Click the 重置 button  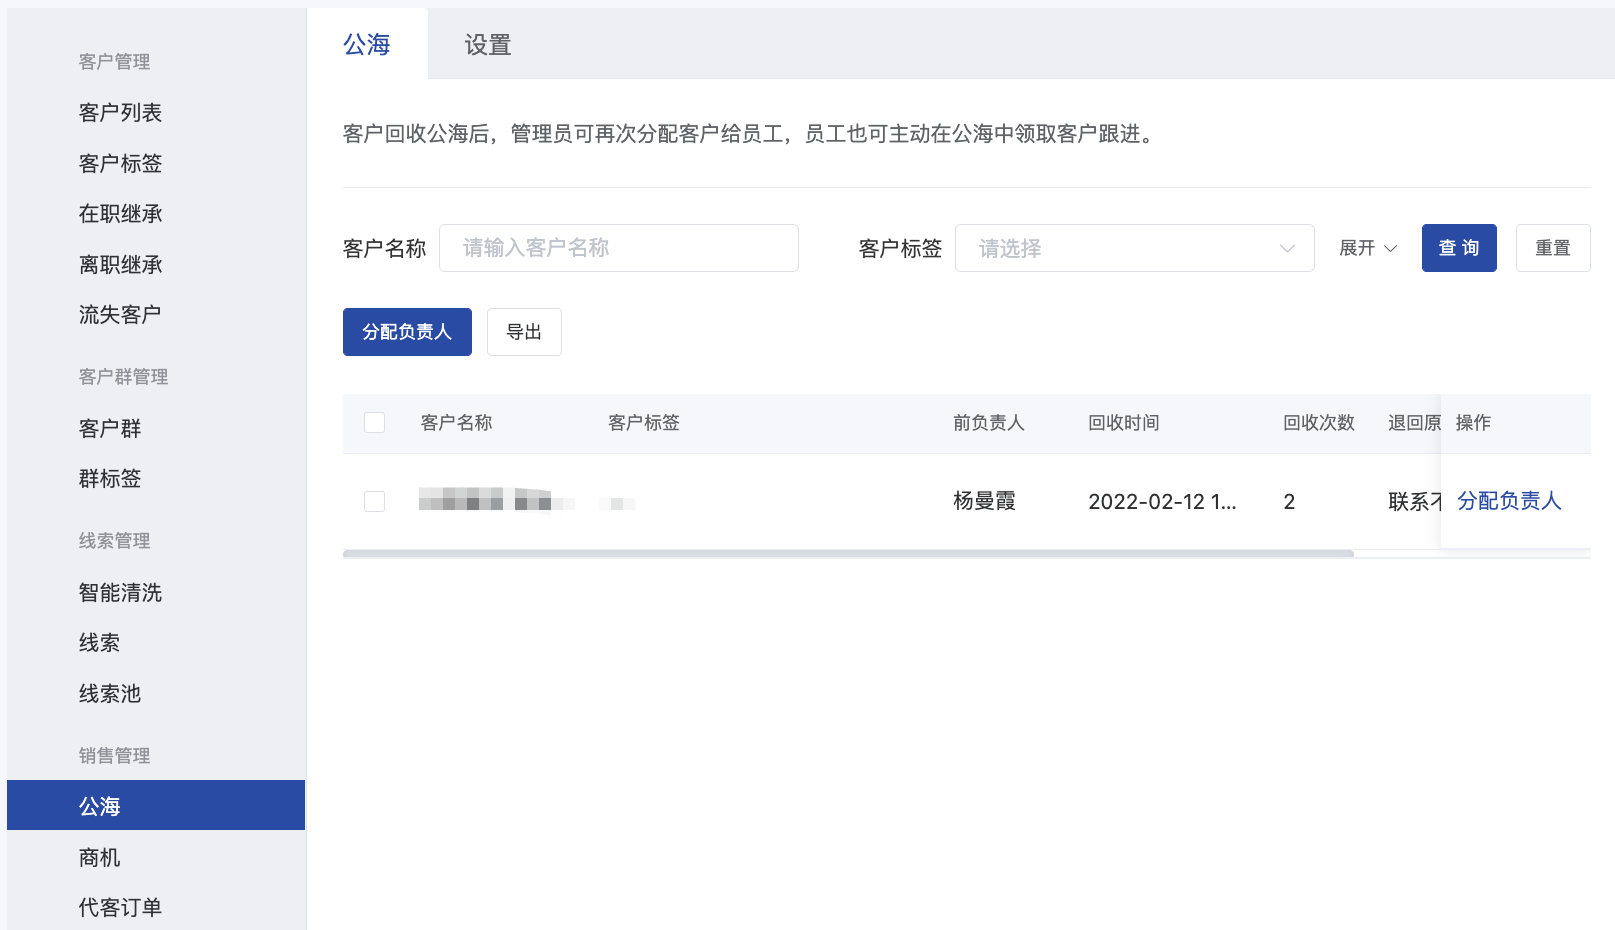pyautogui.click(x=1553, y=248)
